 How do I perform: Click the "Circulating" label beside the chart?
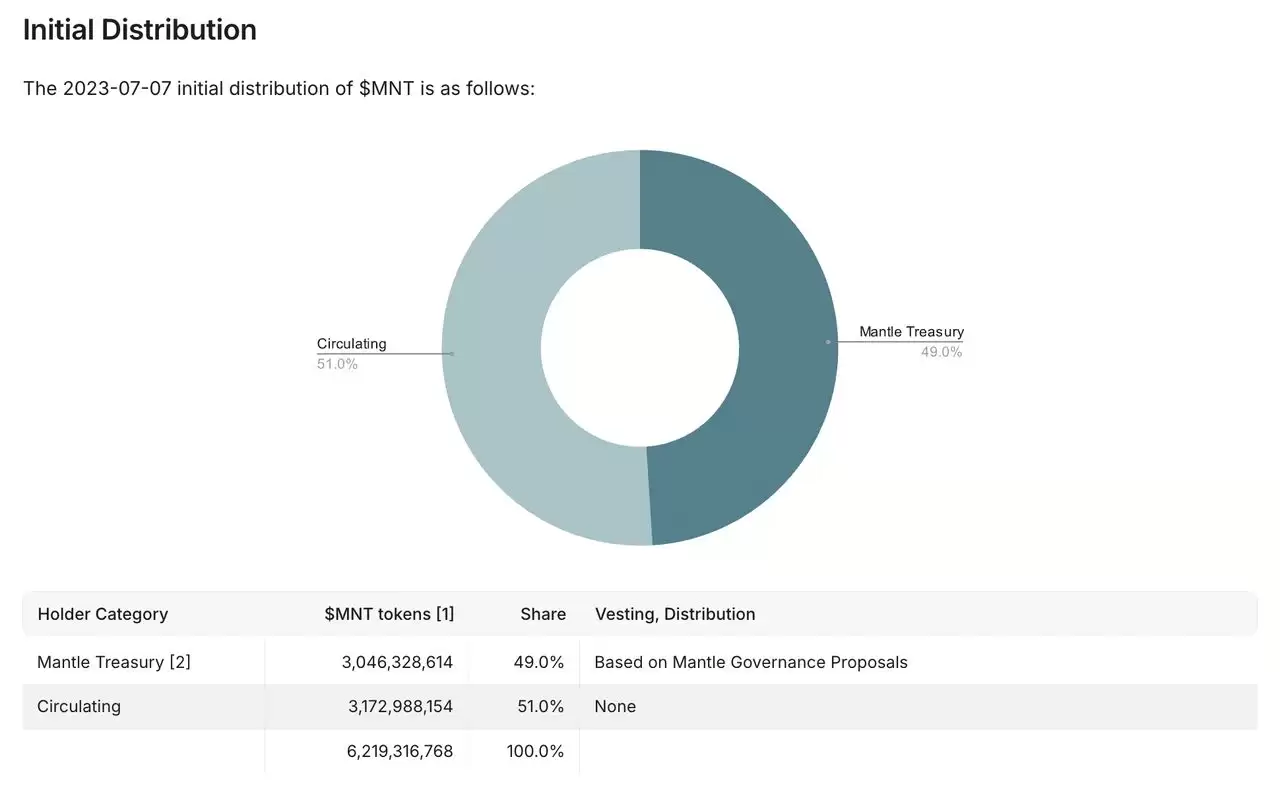click(351, 344)
